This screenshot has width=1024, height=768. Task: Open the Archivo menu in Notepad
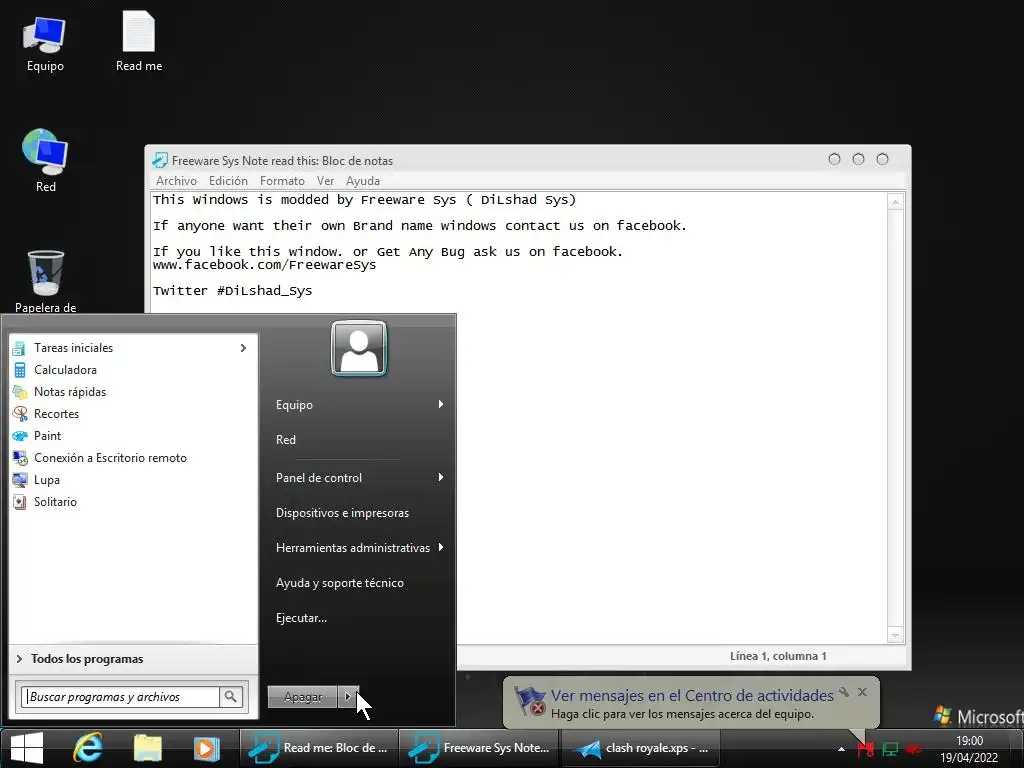[x=176, y=181]
